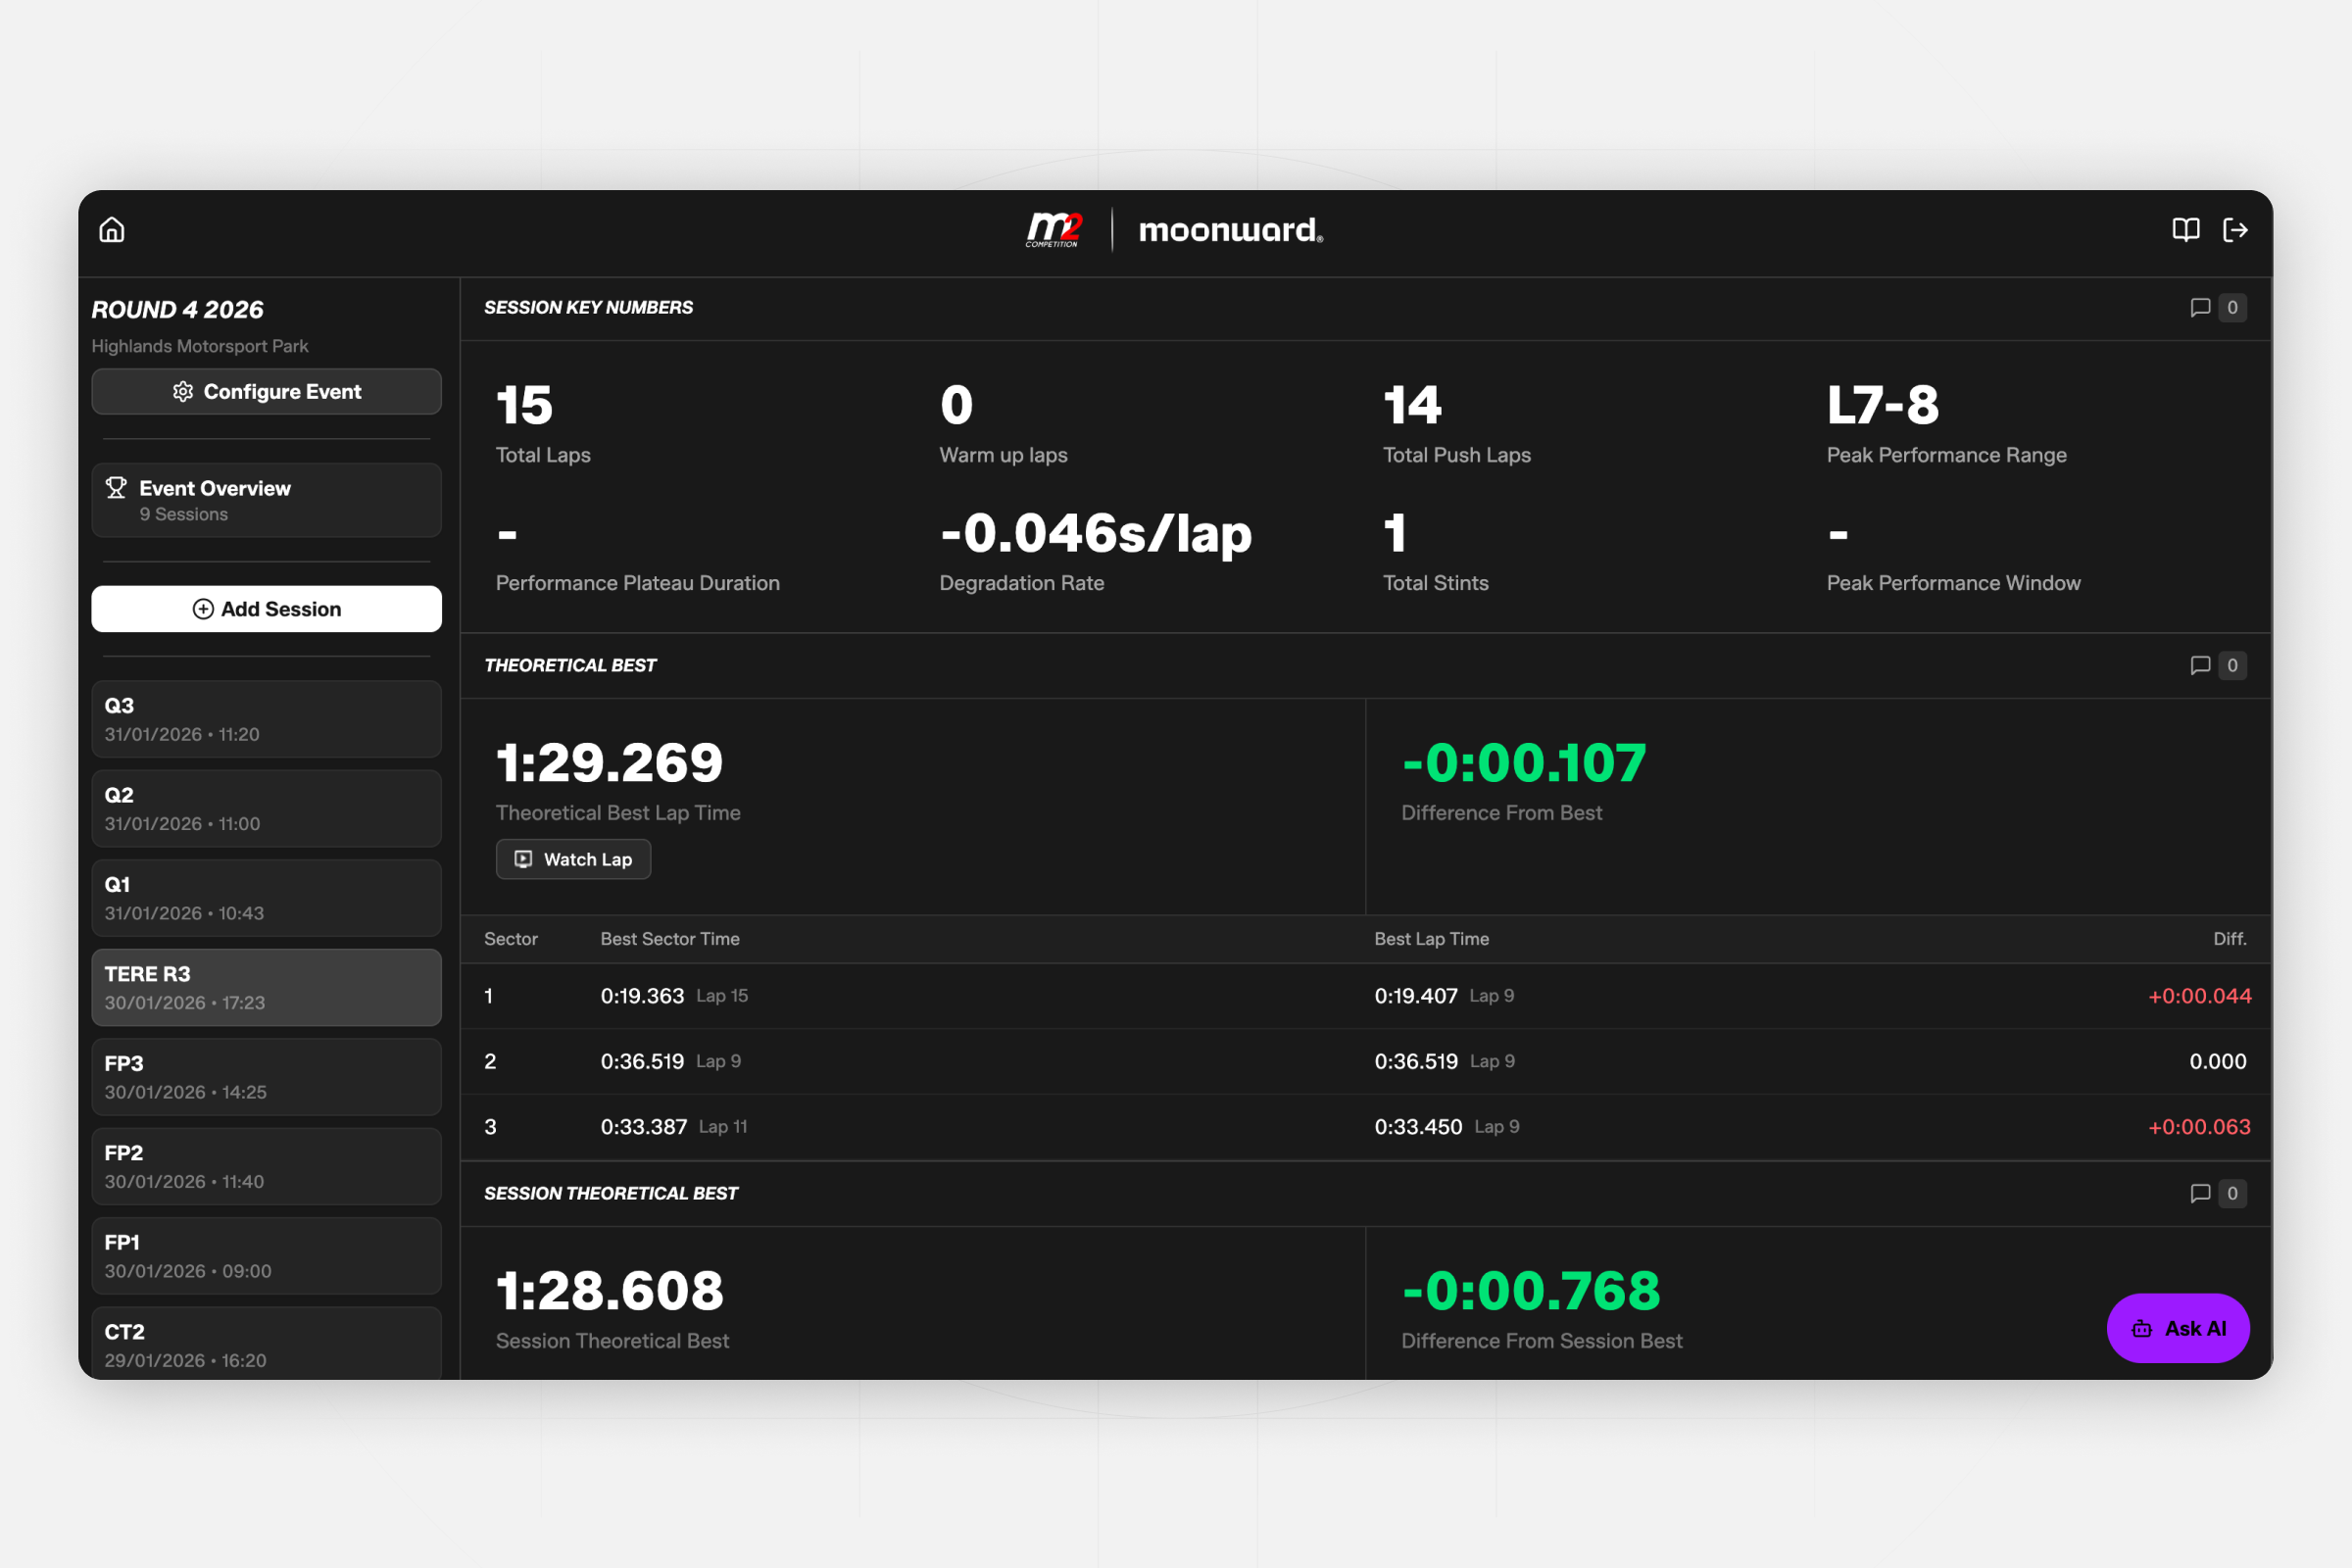Select the FP3 session
This screenshot has width=2352, height=1568.
[266, 1077]
